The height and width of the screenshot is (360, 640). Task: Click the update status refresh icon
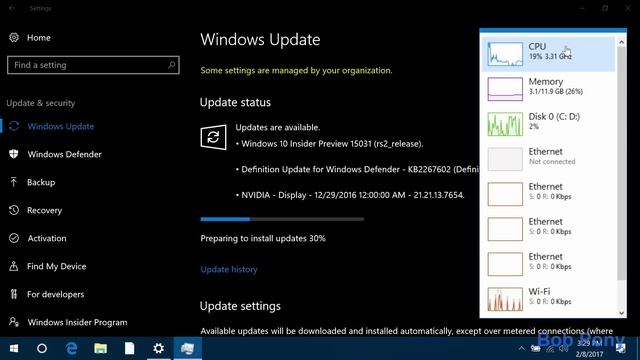coord(213,137)
